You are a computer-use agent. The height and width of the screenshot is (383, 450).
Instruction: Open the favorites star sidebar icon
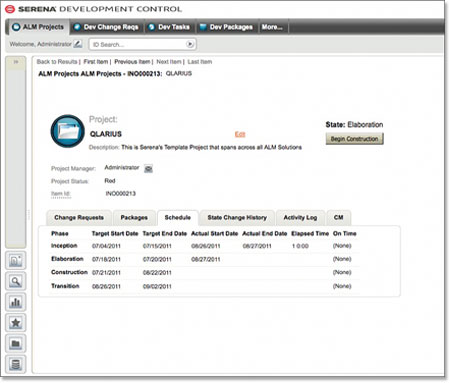click(16, 323)
